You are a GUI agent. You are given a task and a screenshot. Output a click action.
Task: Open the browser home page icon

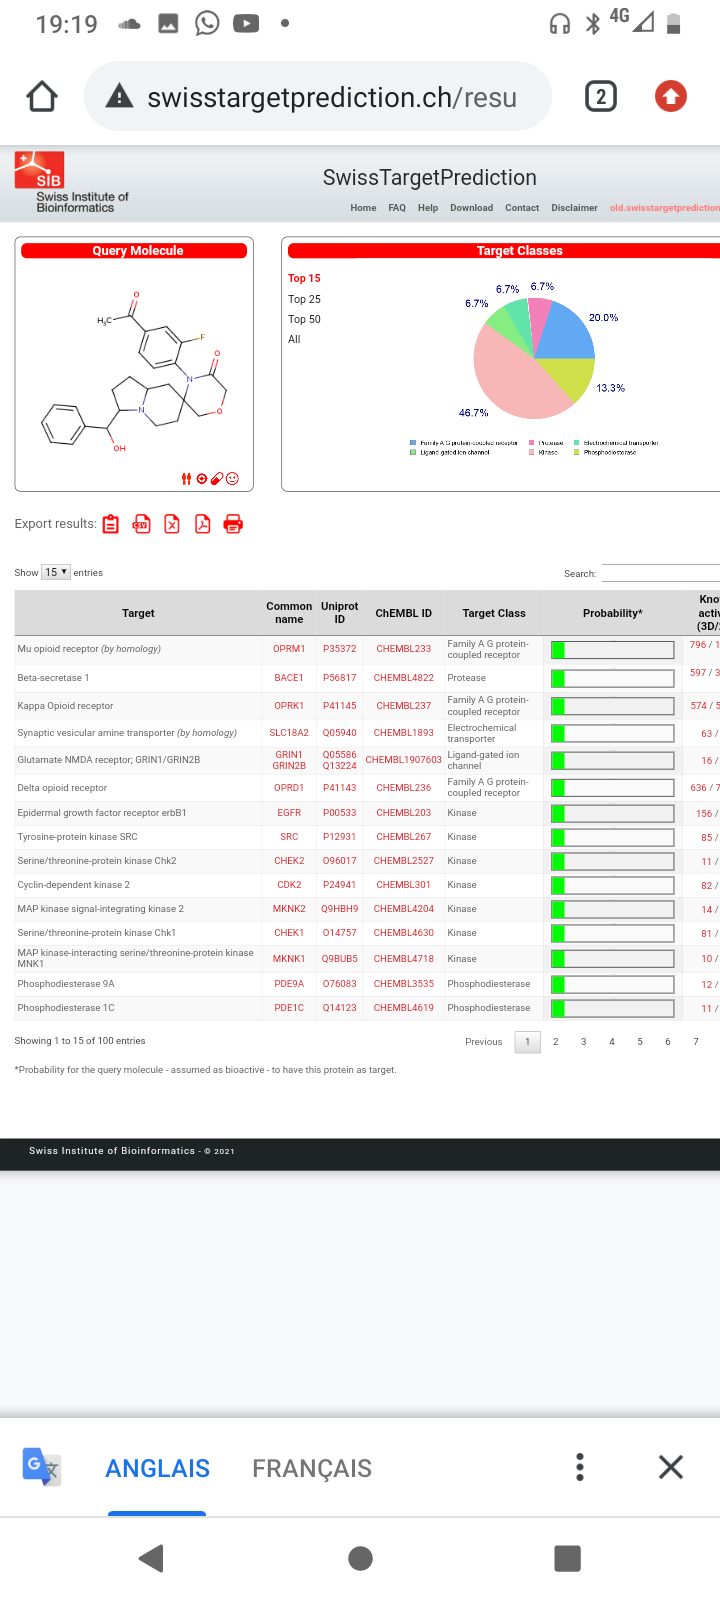(x=42, y=97)
